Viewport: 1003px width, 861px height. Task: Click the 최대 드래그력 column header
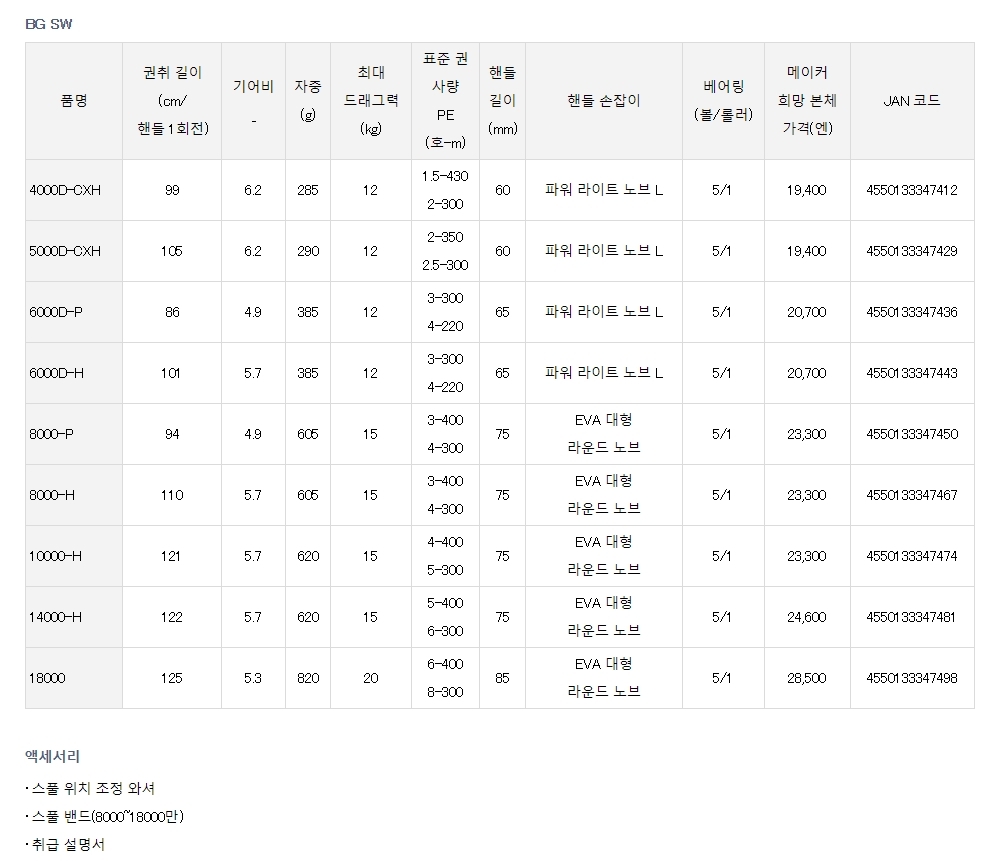pos(370,100)
